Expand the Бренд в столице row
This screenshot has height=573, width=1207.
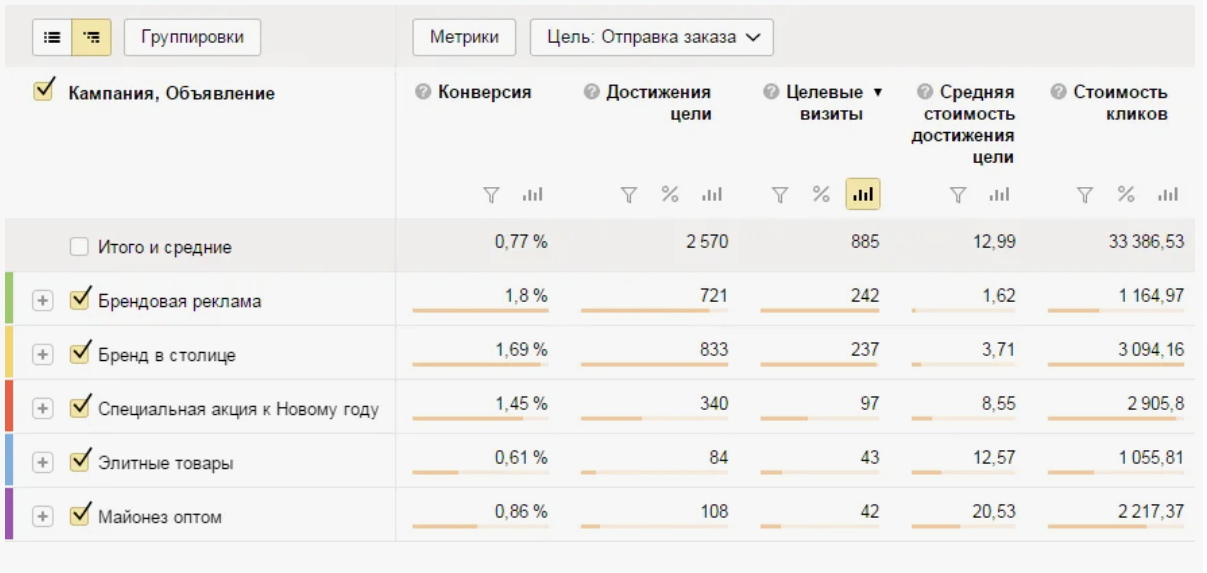[x=42, y=354]
